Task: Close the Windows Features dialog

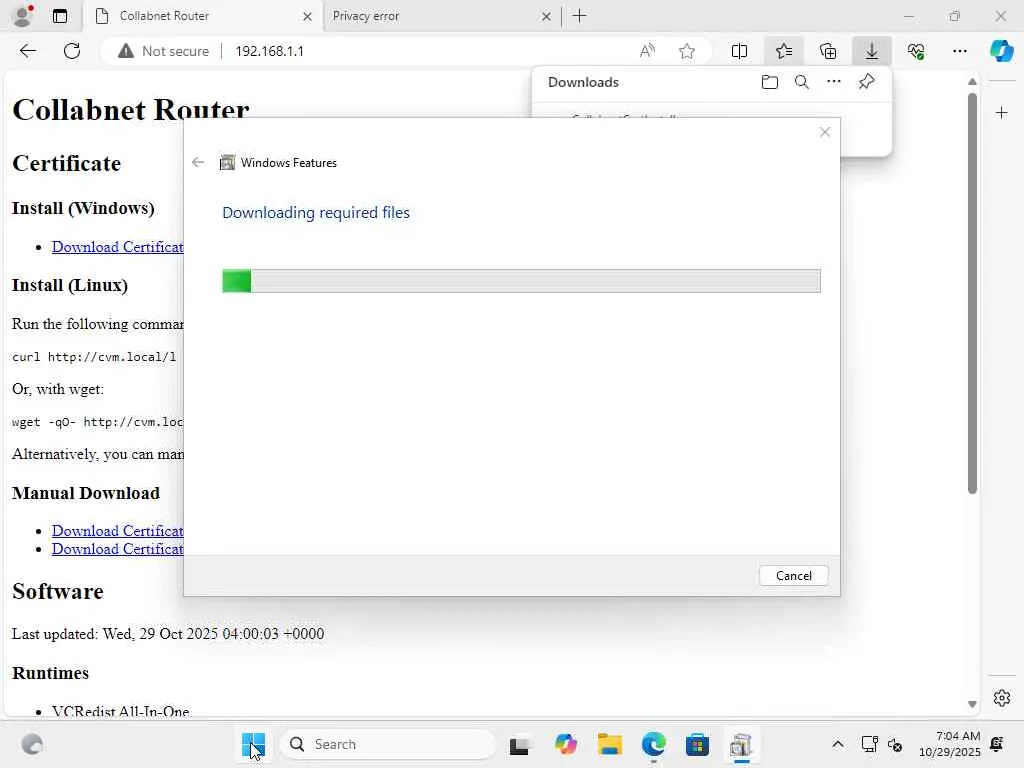Action: (825, 133)
